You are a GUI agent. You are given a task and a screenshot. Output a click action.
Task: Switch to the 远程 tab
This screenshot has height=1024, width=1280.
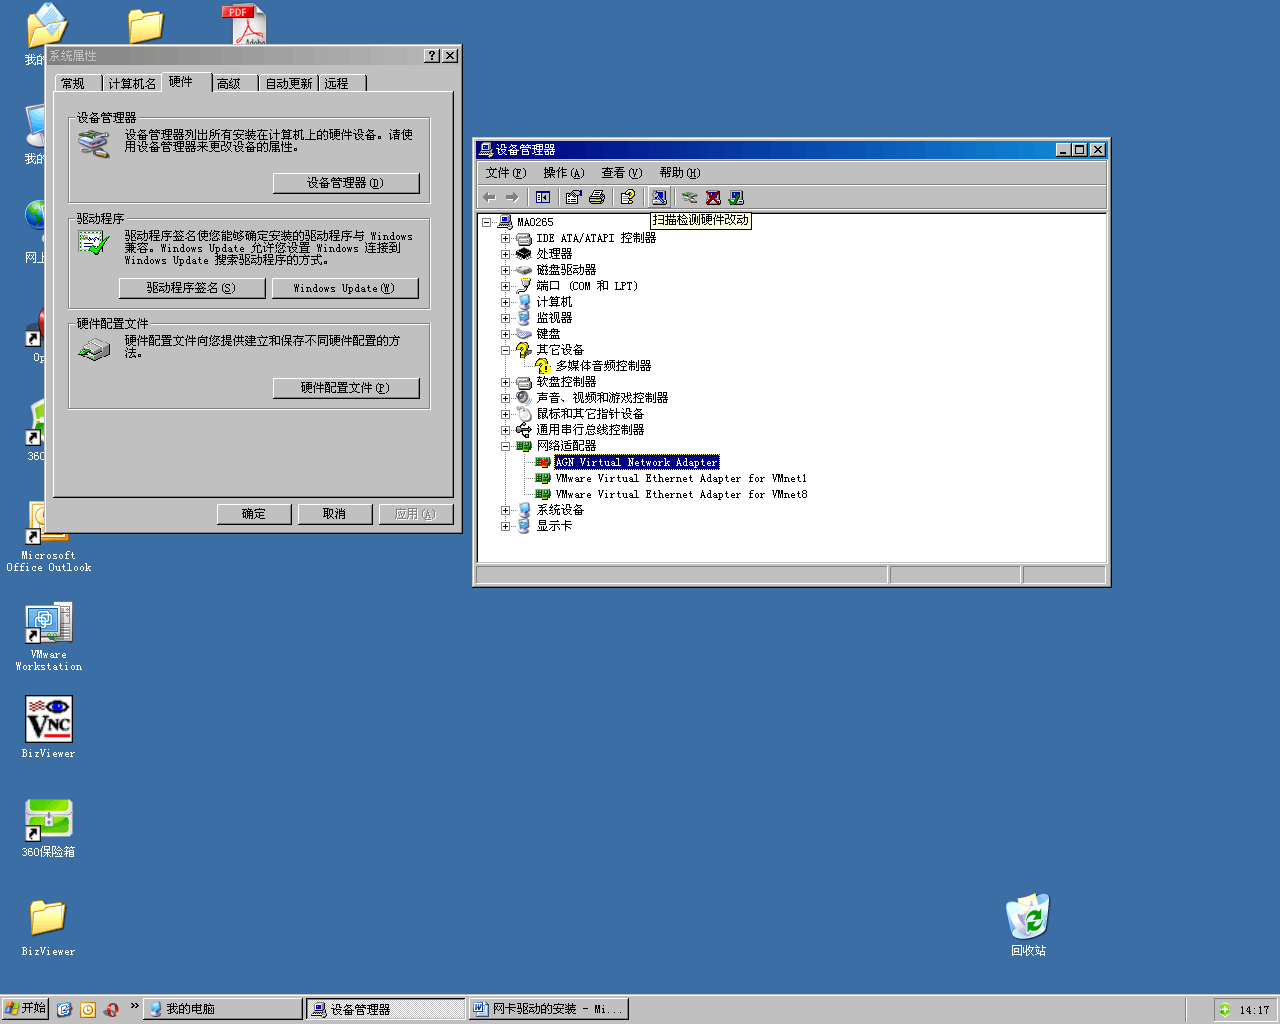pos(343,83)
